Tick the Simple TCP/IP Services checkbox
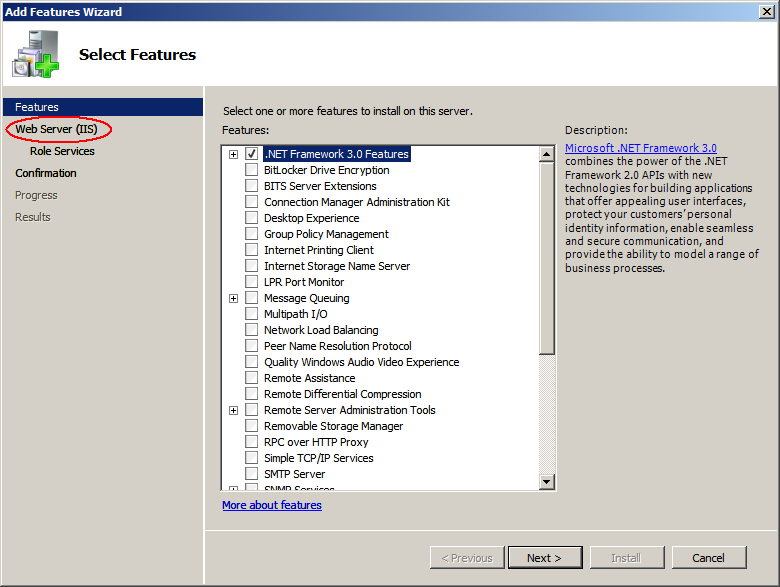Viewport: 780px width, 587px height. [252, 458]
